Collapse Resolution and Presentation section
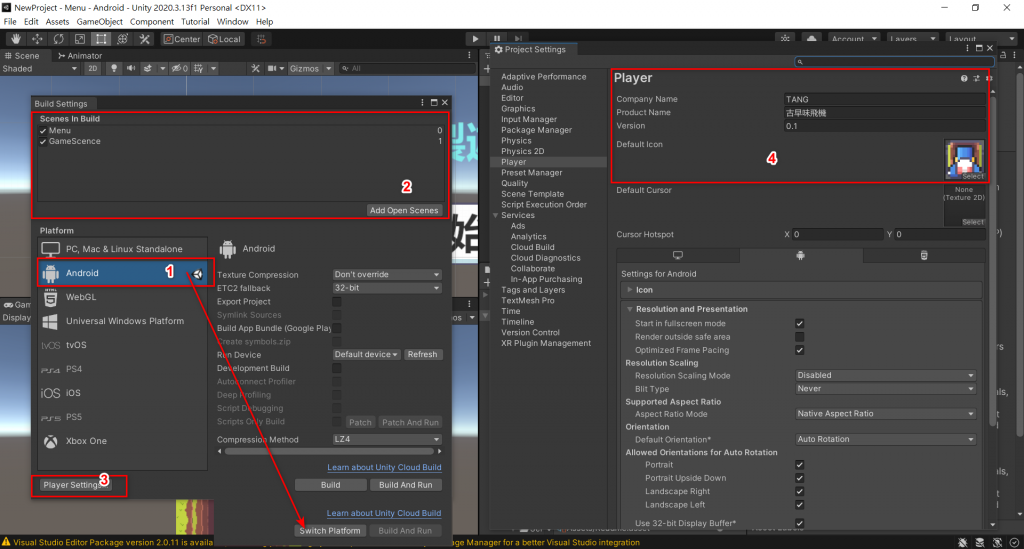The width and height of the screenshot is (1024, 549). (630, 309)
